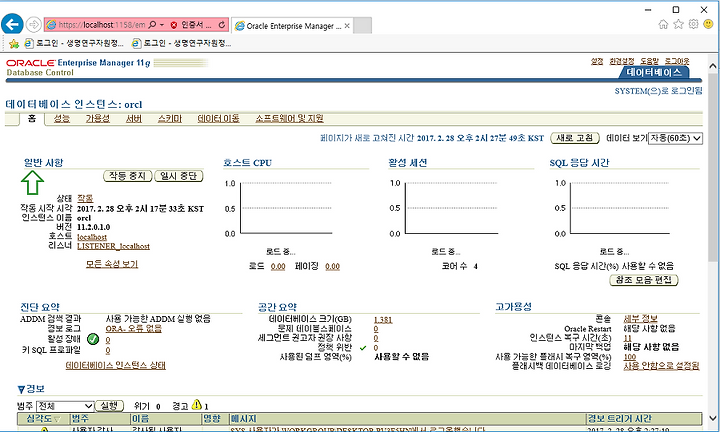Open the 환경설정 link in header
This screenshot has height=432, width=720.
622,61
